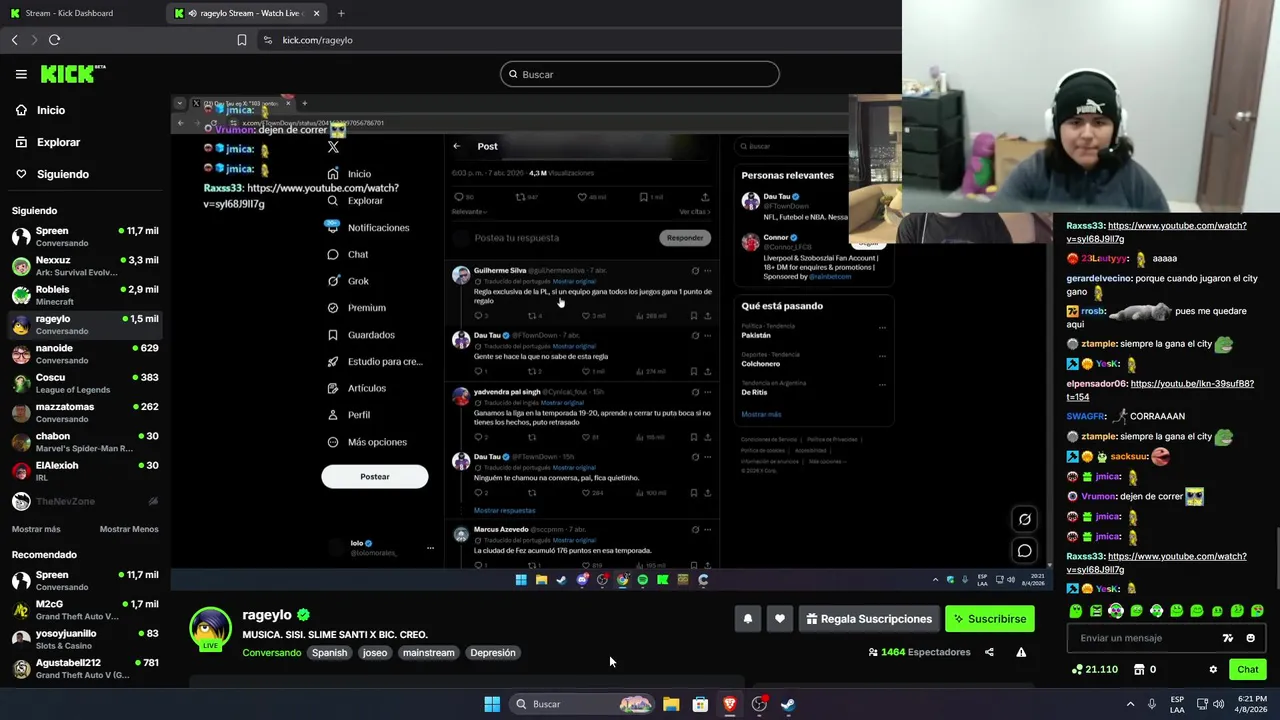Click the Conversando category link under title
The image size is (1280, 720).
pos(271,653)
